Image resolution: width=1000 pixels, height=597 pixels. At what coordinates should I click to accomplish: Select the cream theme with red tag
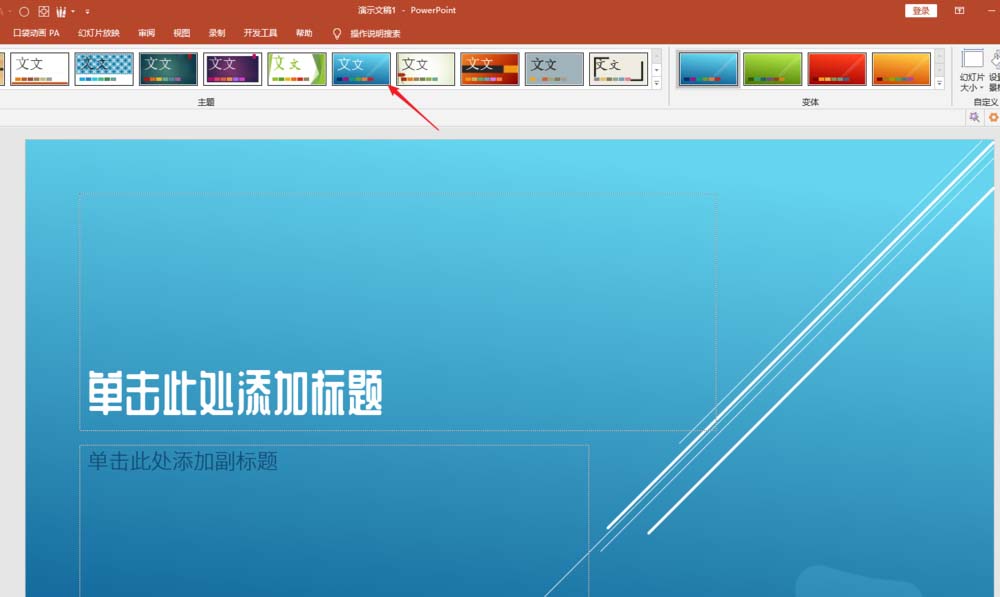(425, 69)
